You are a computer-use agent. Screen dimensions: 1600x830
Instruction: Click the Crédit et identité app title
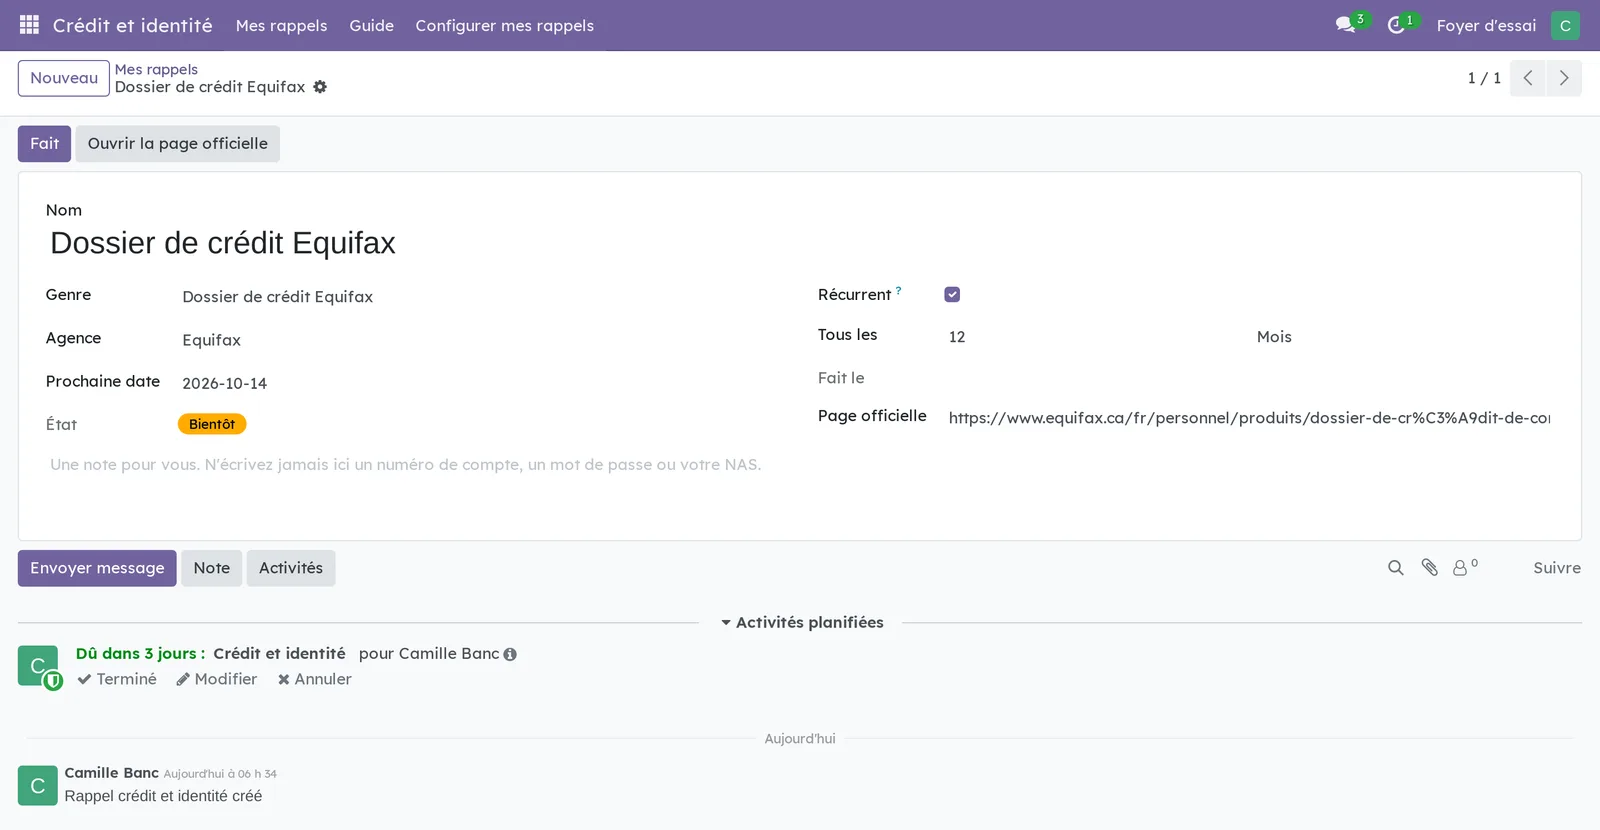pyautogui.click(x=133, y=25)
